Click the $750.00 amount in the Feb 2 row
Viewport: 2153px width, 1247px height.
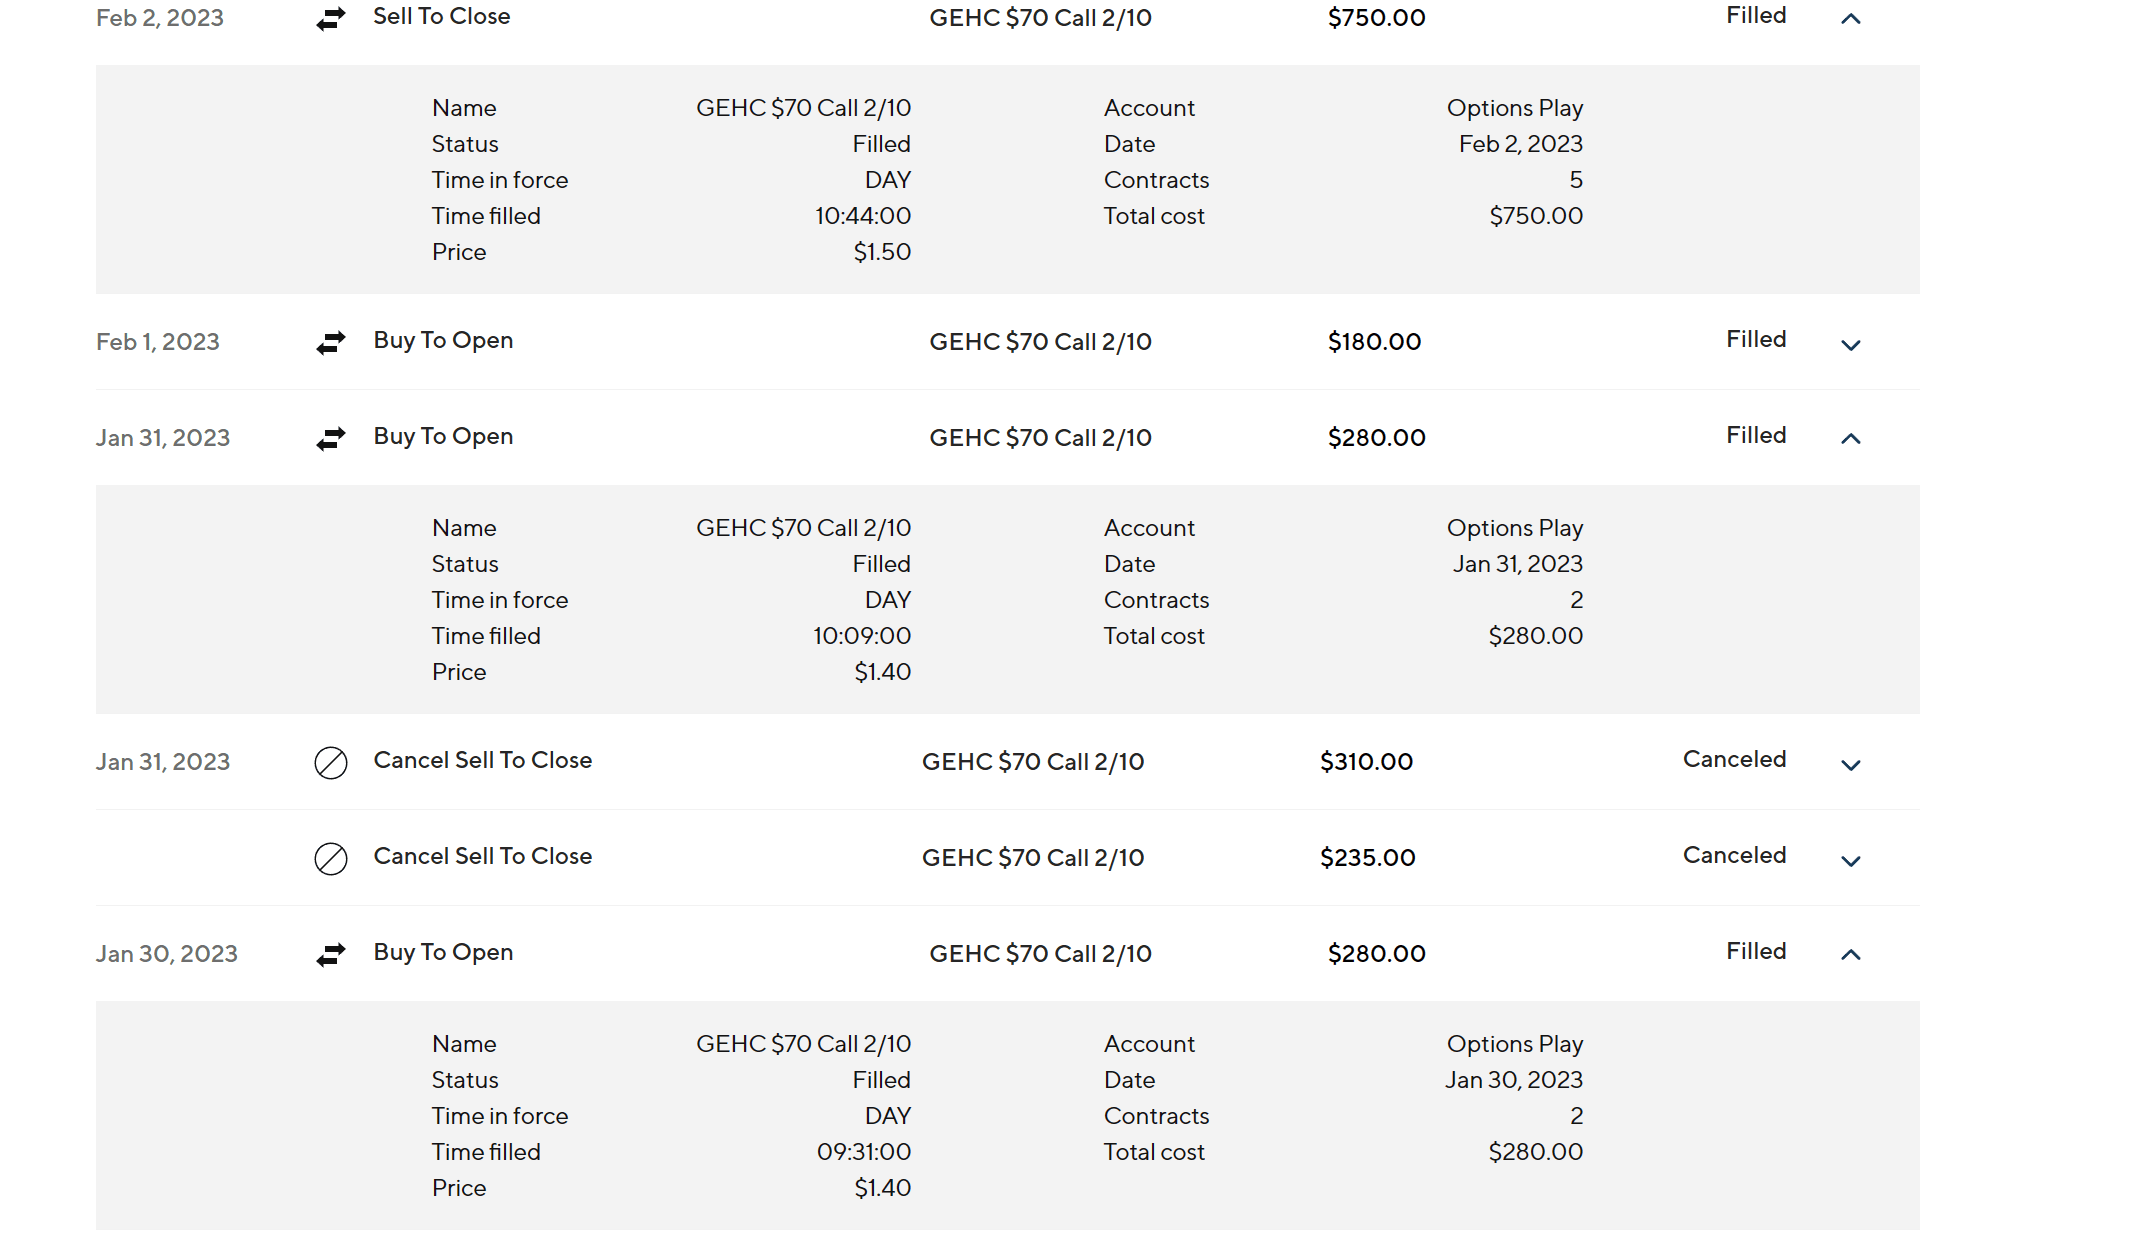[x=1376, y=18]
